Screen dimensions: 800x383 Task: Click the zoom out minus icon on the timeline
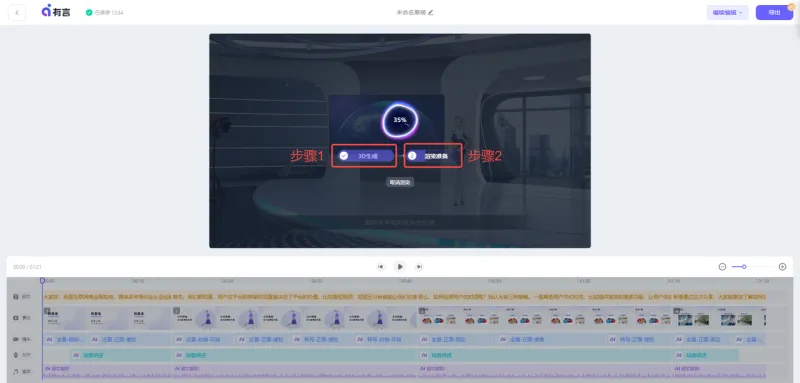(x=722, y=267)
